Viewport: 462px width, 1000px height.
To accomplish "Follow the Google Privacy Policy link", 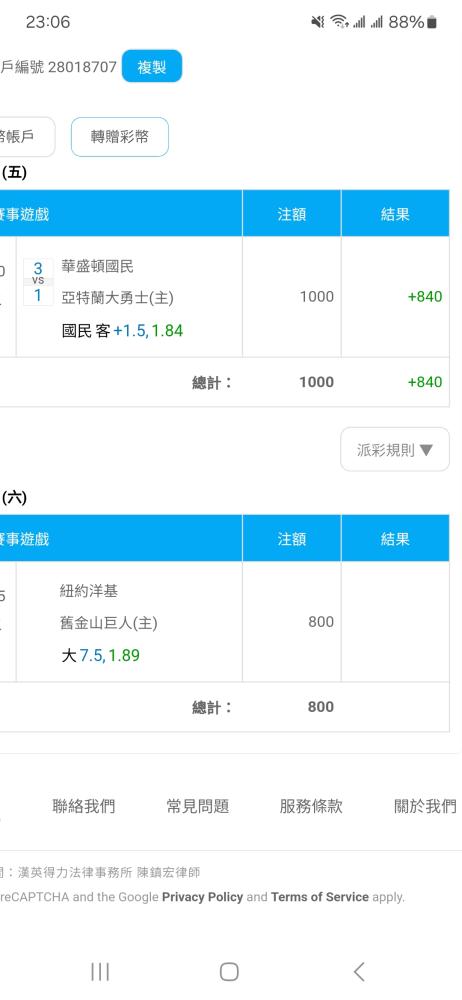I will (202, 897).
